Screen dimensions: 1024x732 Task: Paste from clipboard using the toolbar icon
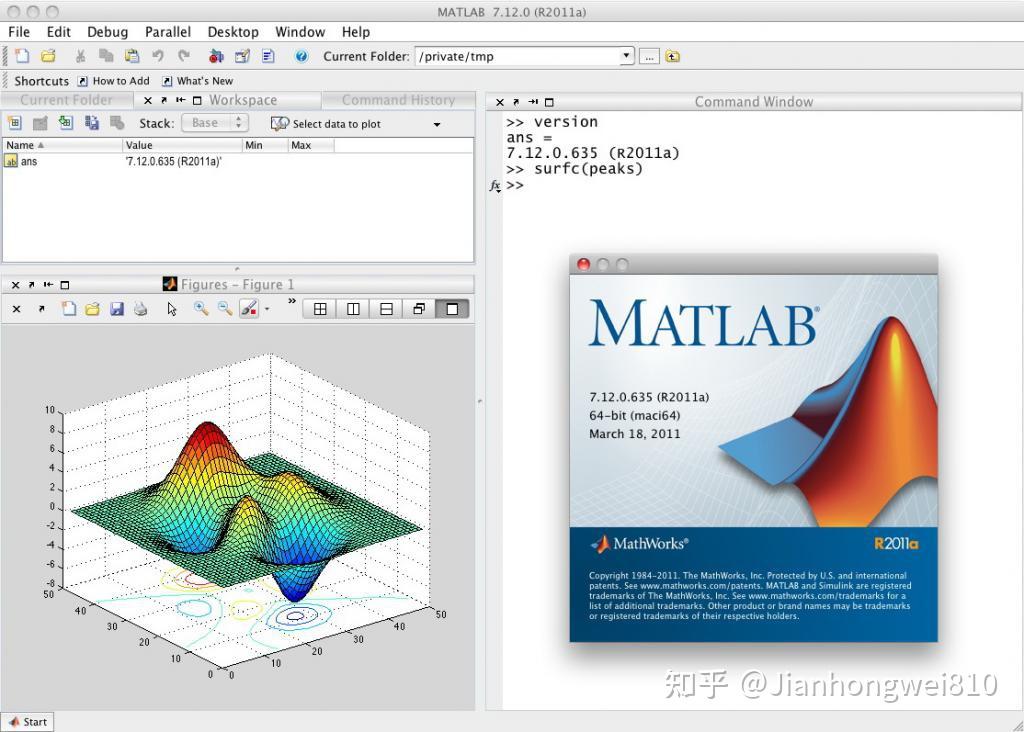point(132,57)
